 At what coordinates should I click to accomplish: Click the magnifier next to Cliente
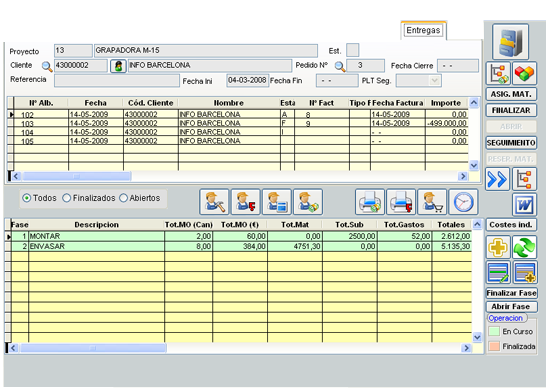coord(47,66)
